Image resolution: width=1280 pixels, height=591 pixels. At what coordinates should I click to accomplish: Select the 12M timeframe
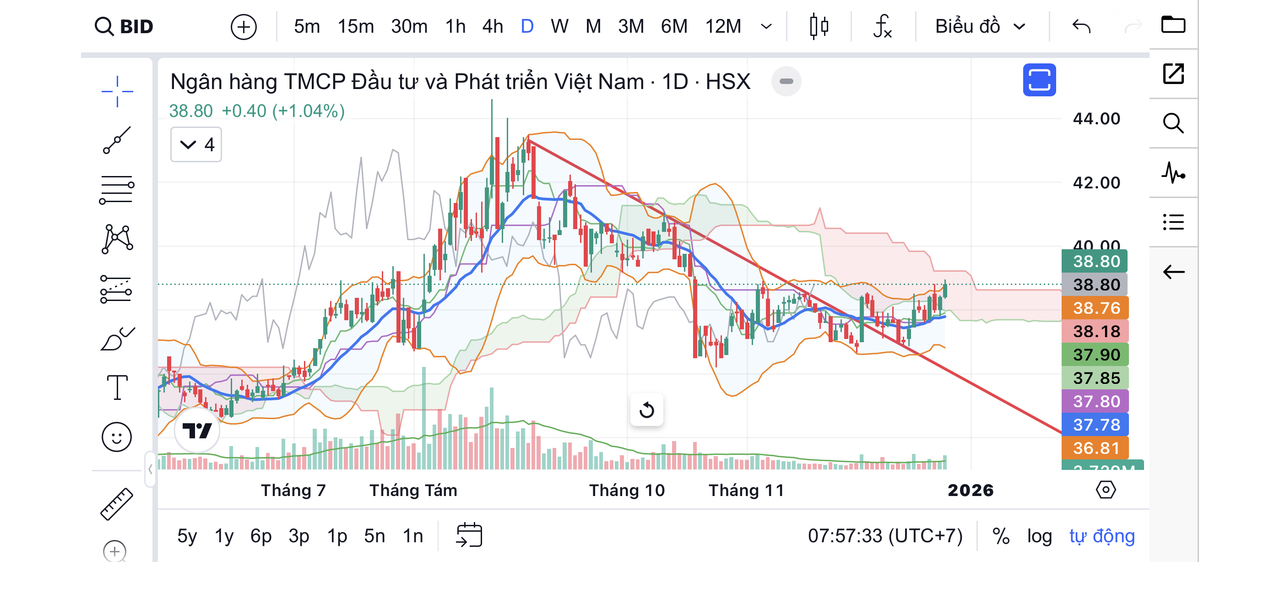[x=723, y=27]
